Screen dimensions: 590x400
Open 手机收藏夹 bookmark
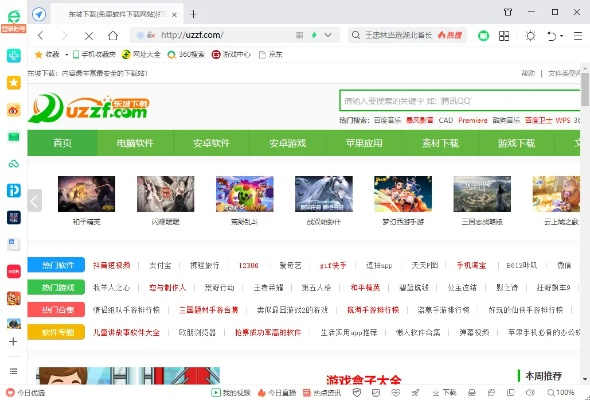[x=94, y=55]
